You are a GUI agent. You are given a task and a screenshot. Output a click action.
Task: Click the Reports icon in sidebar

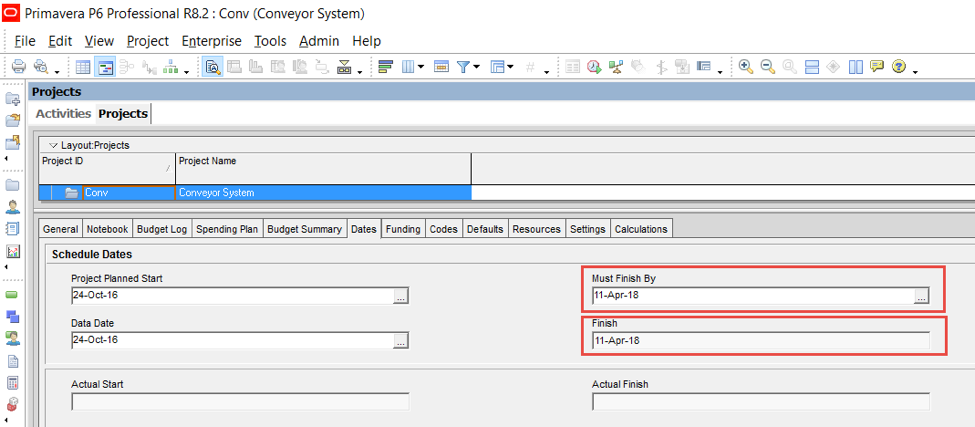pyautogui.click(x=12, y=229)
